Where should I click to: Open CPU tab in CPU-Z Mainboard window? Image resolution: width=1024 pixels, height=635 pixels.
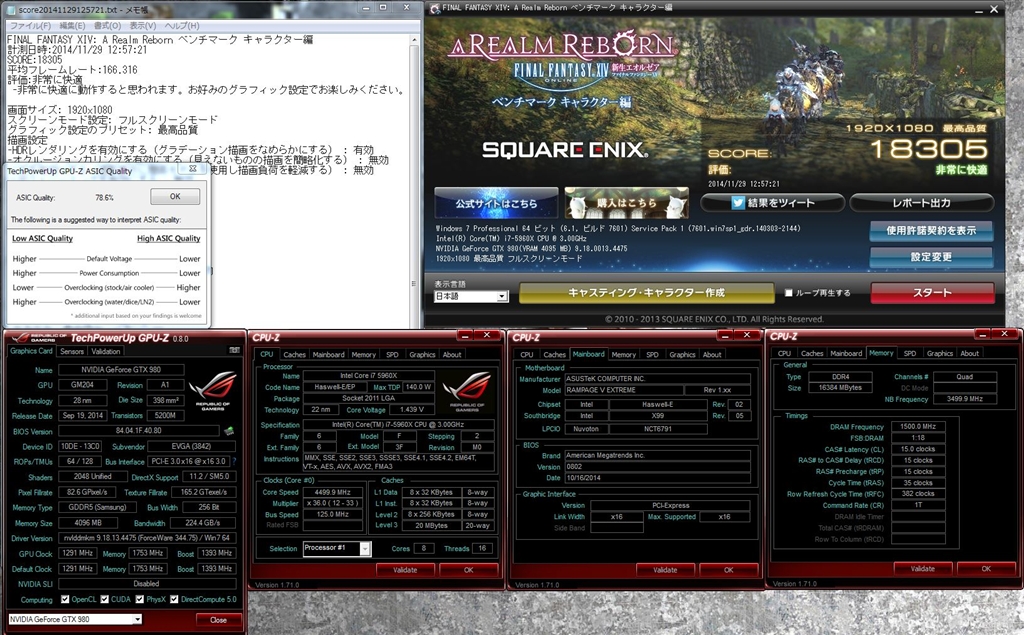click(x=527, y=355)
